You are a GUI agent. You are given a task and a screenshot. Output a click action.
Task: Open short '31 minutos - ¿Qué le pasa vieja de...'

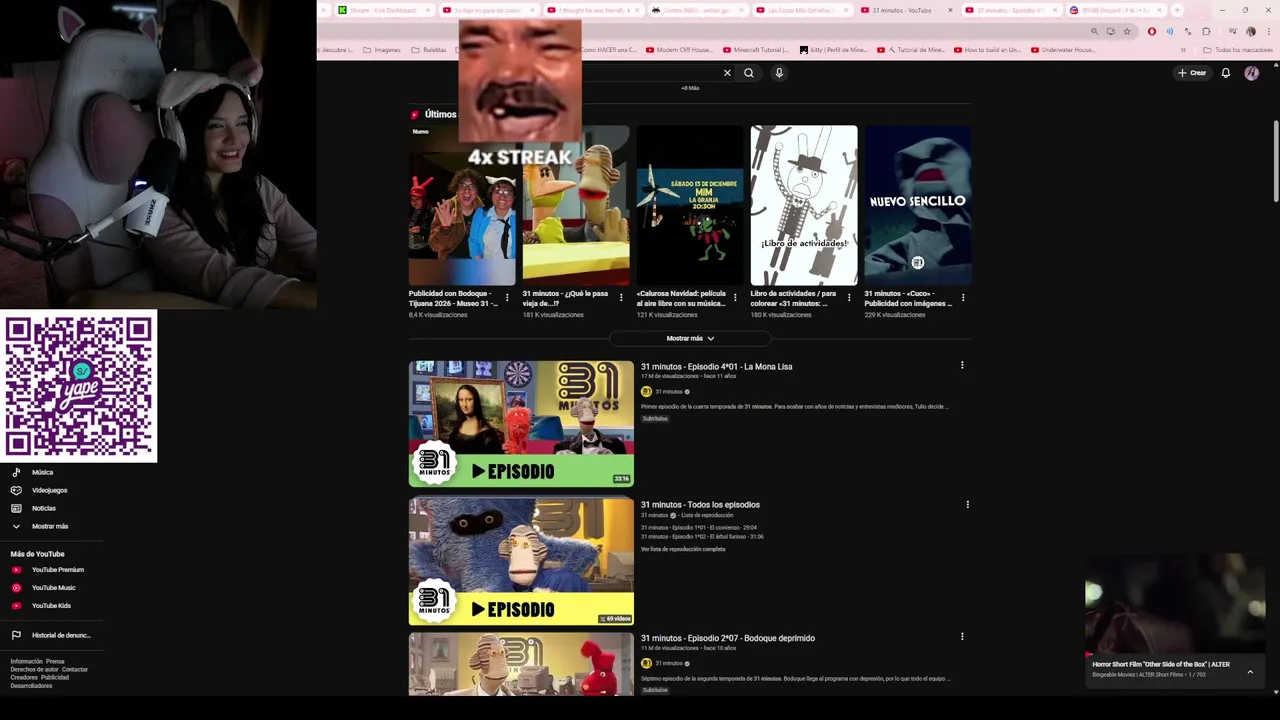[x=576, y=205]
